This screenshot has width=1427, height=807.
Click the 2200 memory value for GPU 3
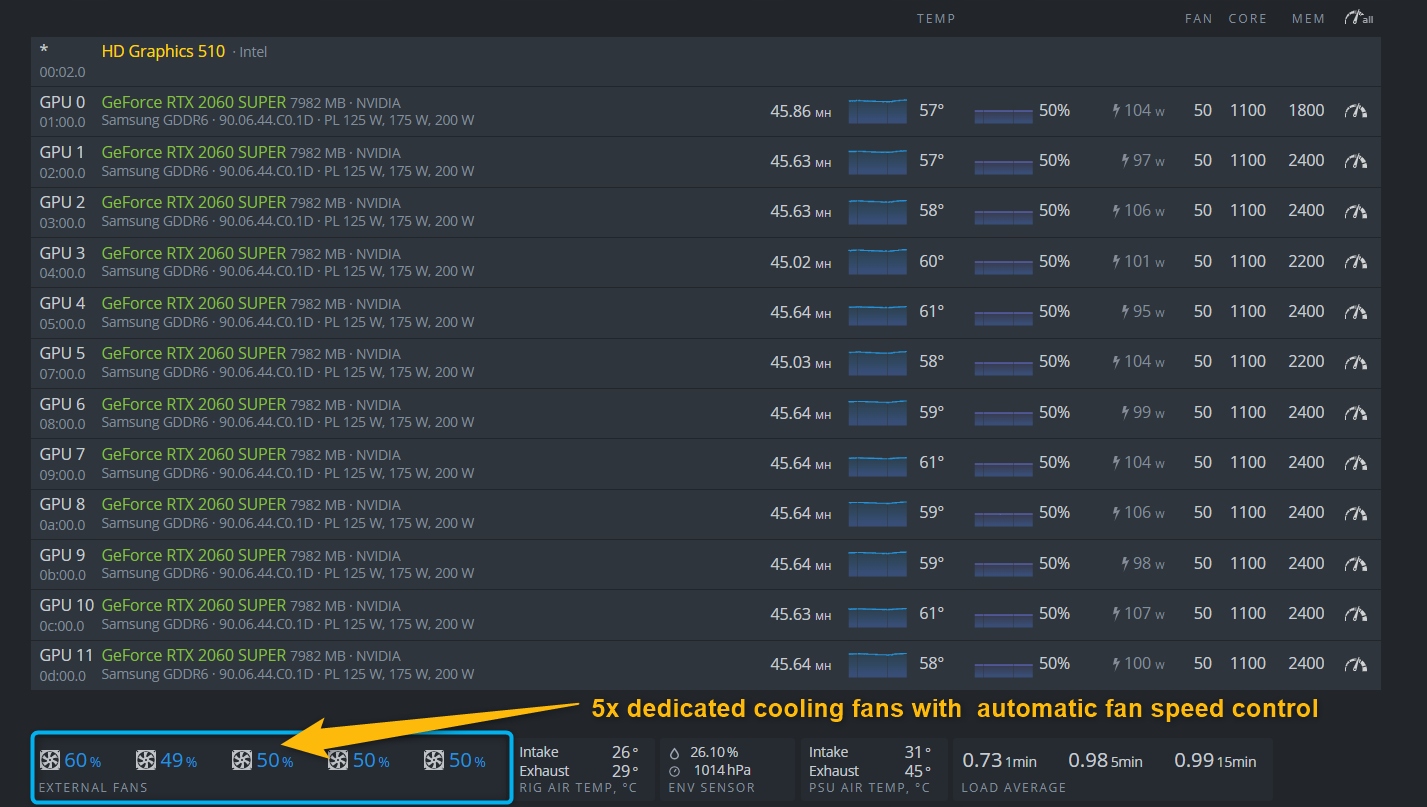point(1306,262)
